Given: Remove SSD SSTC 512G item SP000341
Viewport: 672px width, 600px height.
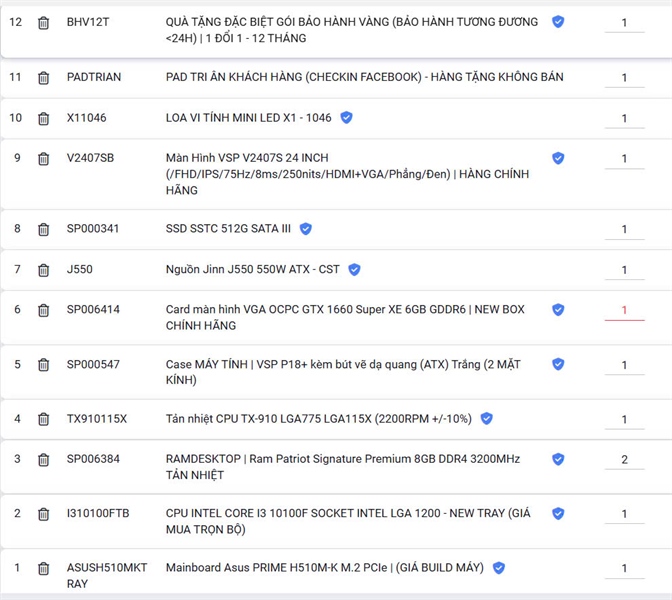Looking at the screenshot, I should point(44,230).
